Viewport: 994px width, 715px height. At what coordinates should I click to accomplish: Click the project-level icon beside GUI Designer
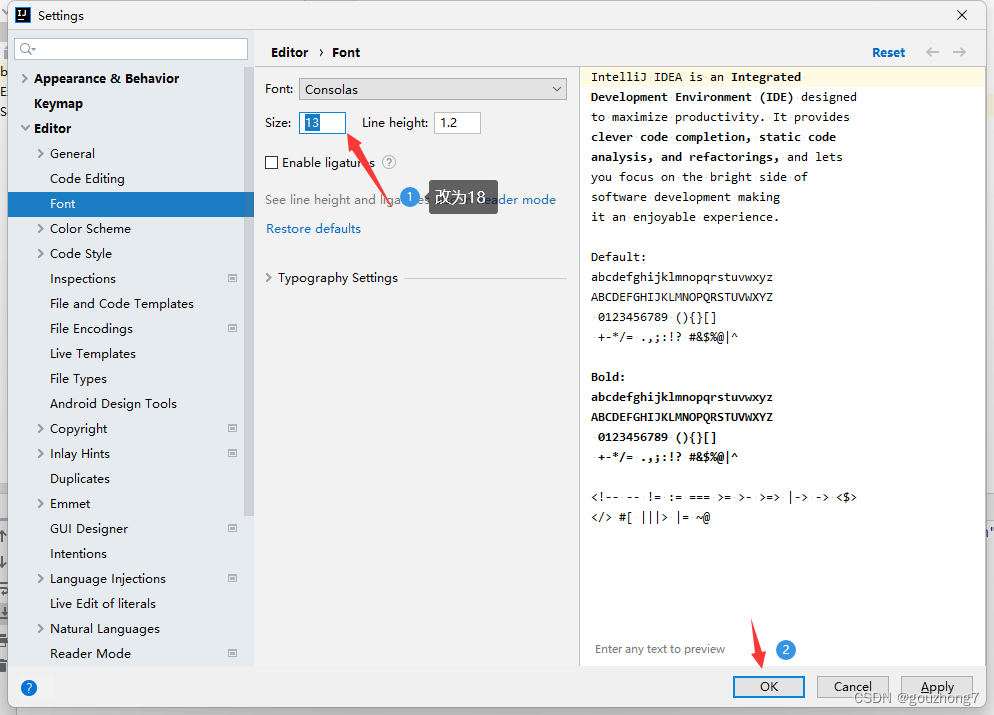tap(233, 528)
